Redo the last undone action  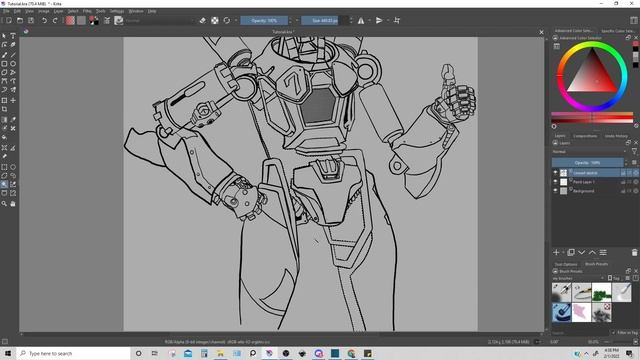point(55,20)
